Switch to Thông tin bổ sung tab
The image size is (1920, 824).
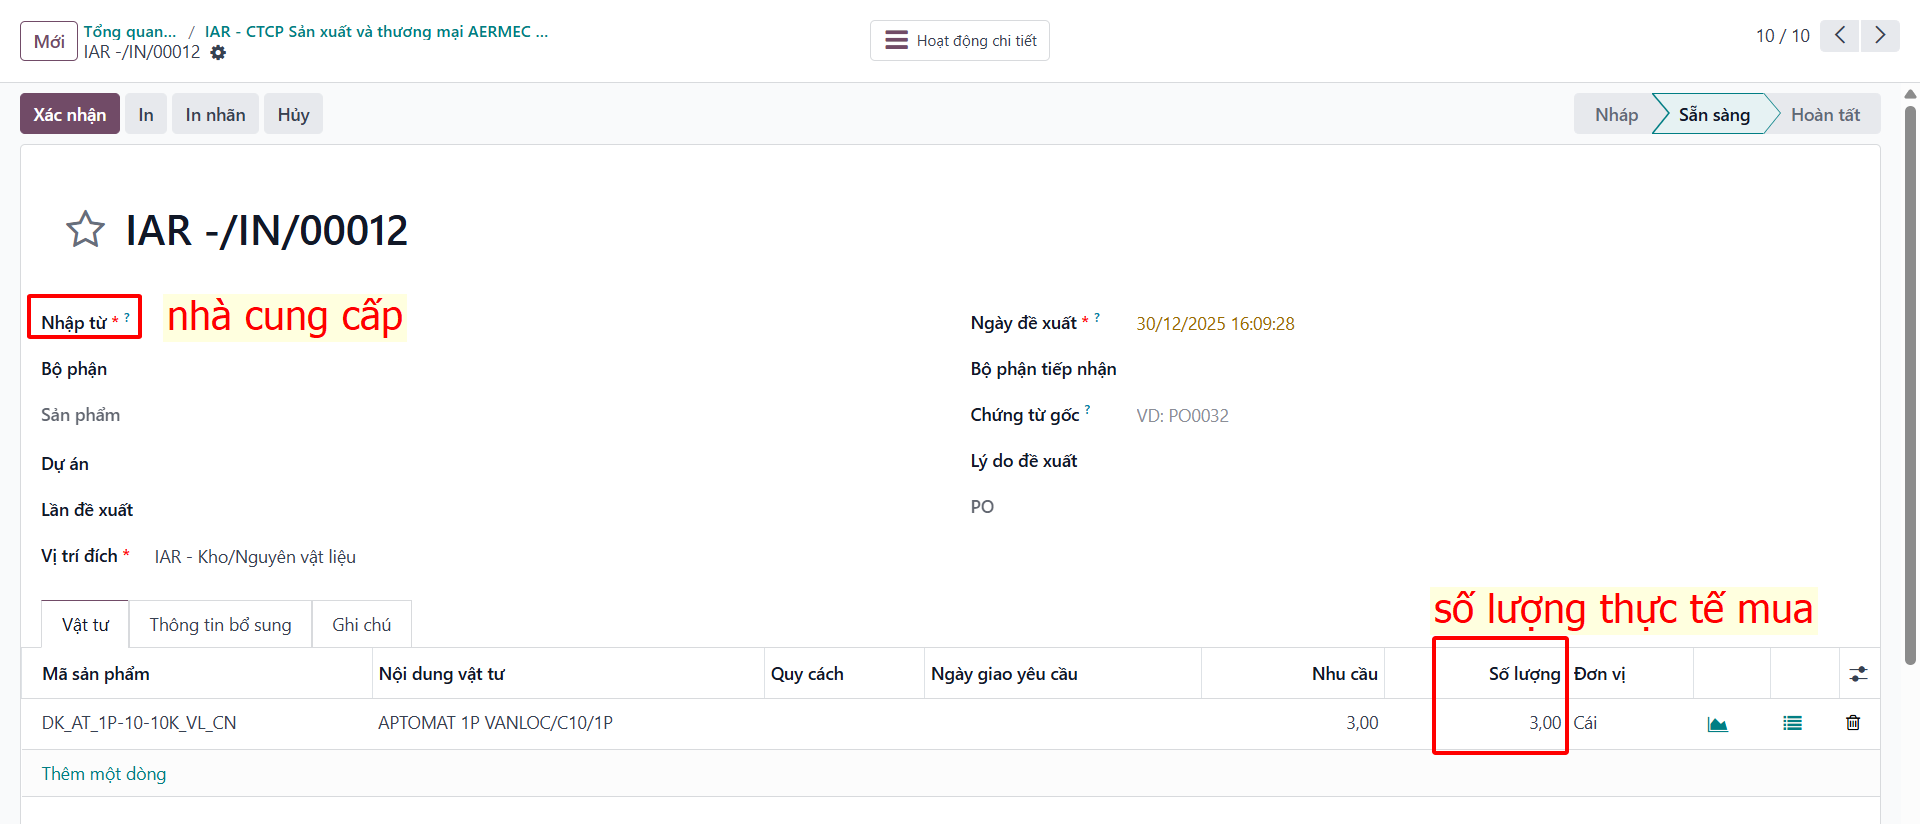coord(220,624)
